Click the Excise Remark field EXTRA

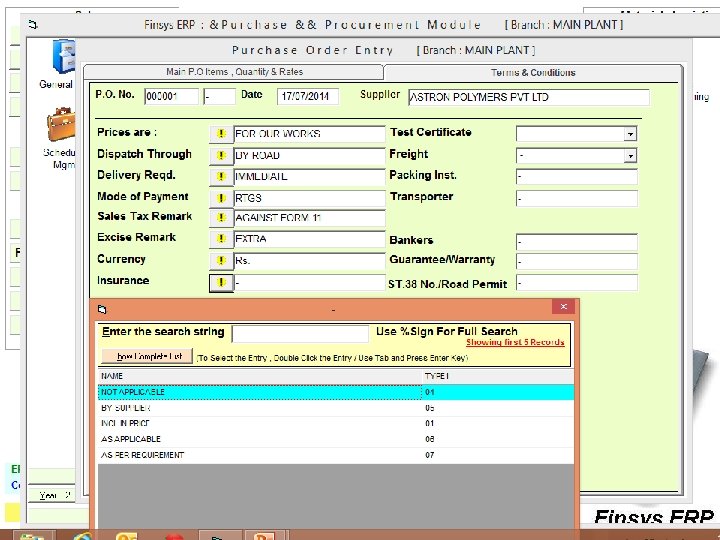click(309, 239)
